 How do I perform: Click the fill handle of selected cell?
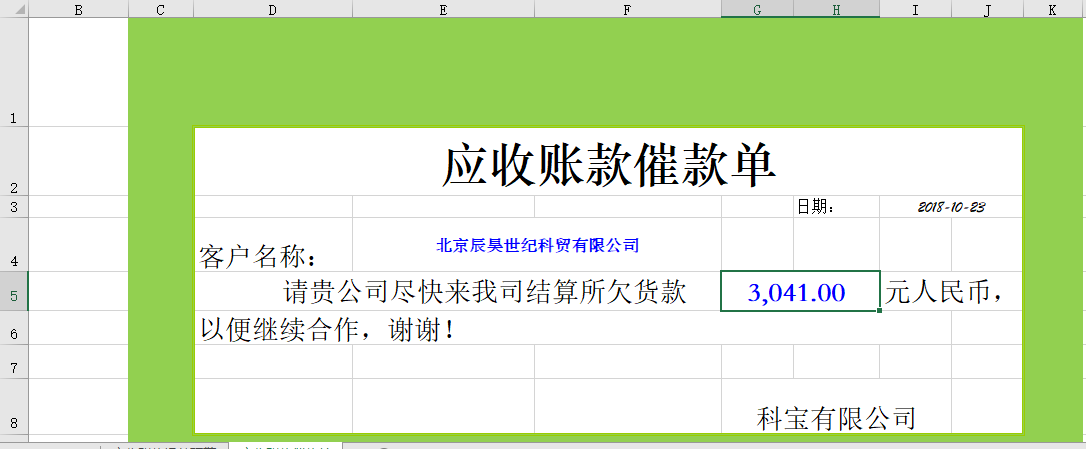[x=880, y=311]
